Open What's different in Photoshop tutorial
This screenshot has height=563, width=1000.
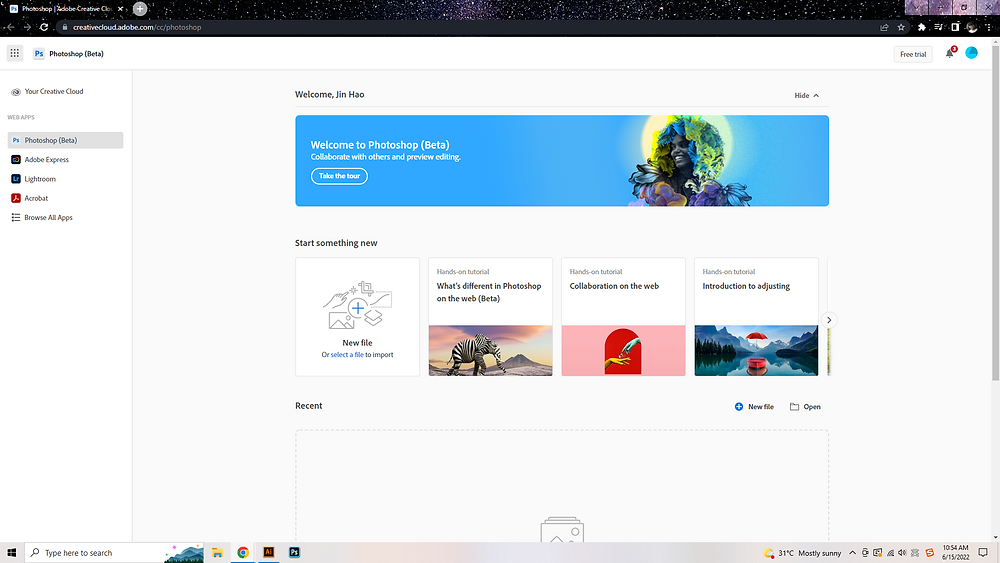[490, 317]
